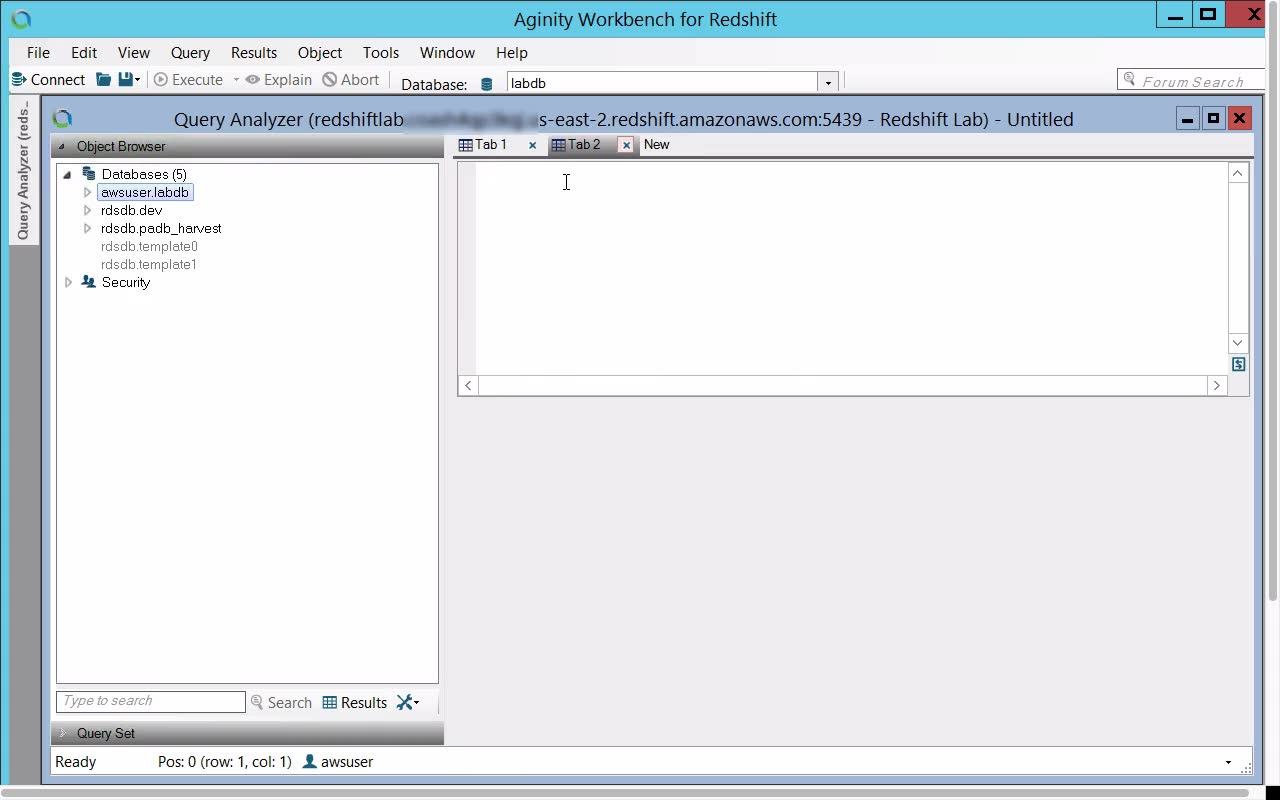Screen dimensions: 1280x800
Task: Open the View menu
Action: tap(133, 53)
